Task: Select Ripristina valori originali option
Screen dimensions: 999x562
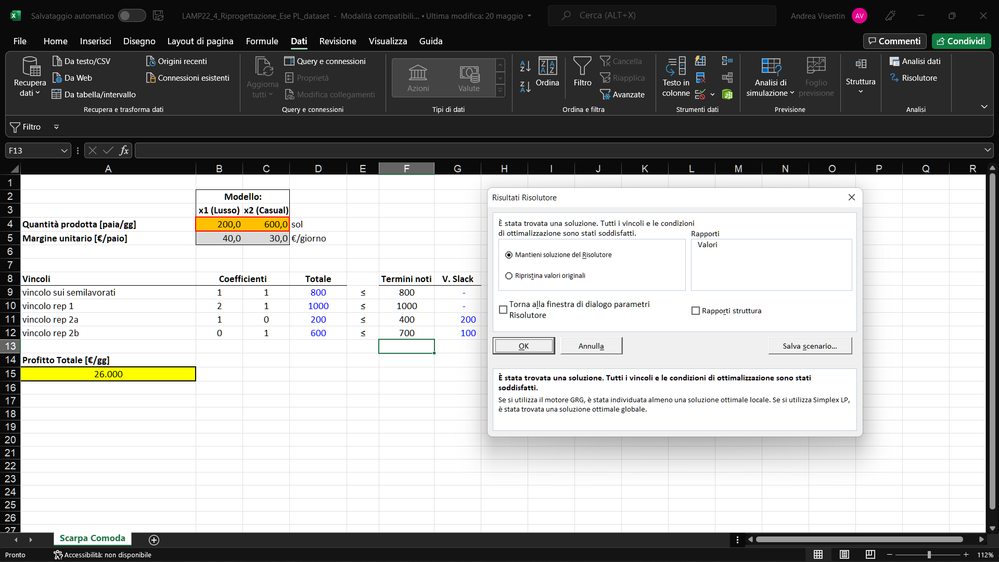Action: point(509,275)
